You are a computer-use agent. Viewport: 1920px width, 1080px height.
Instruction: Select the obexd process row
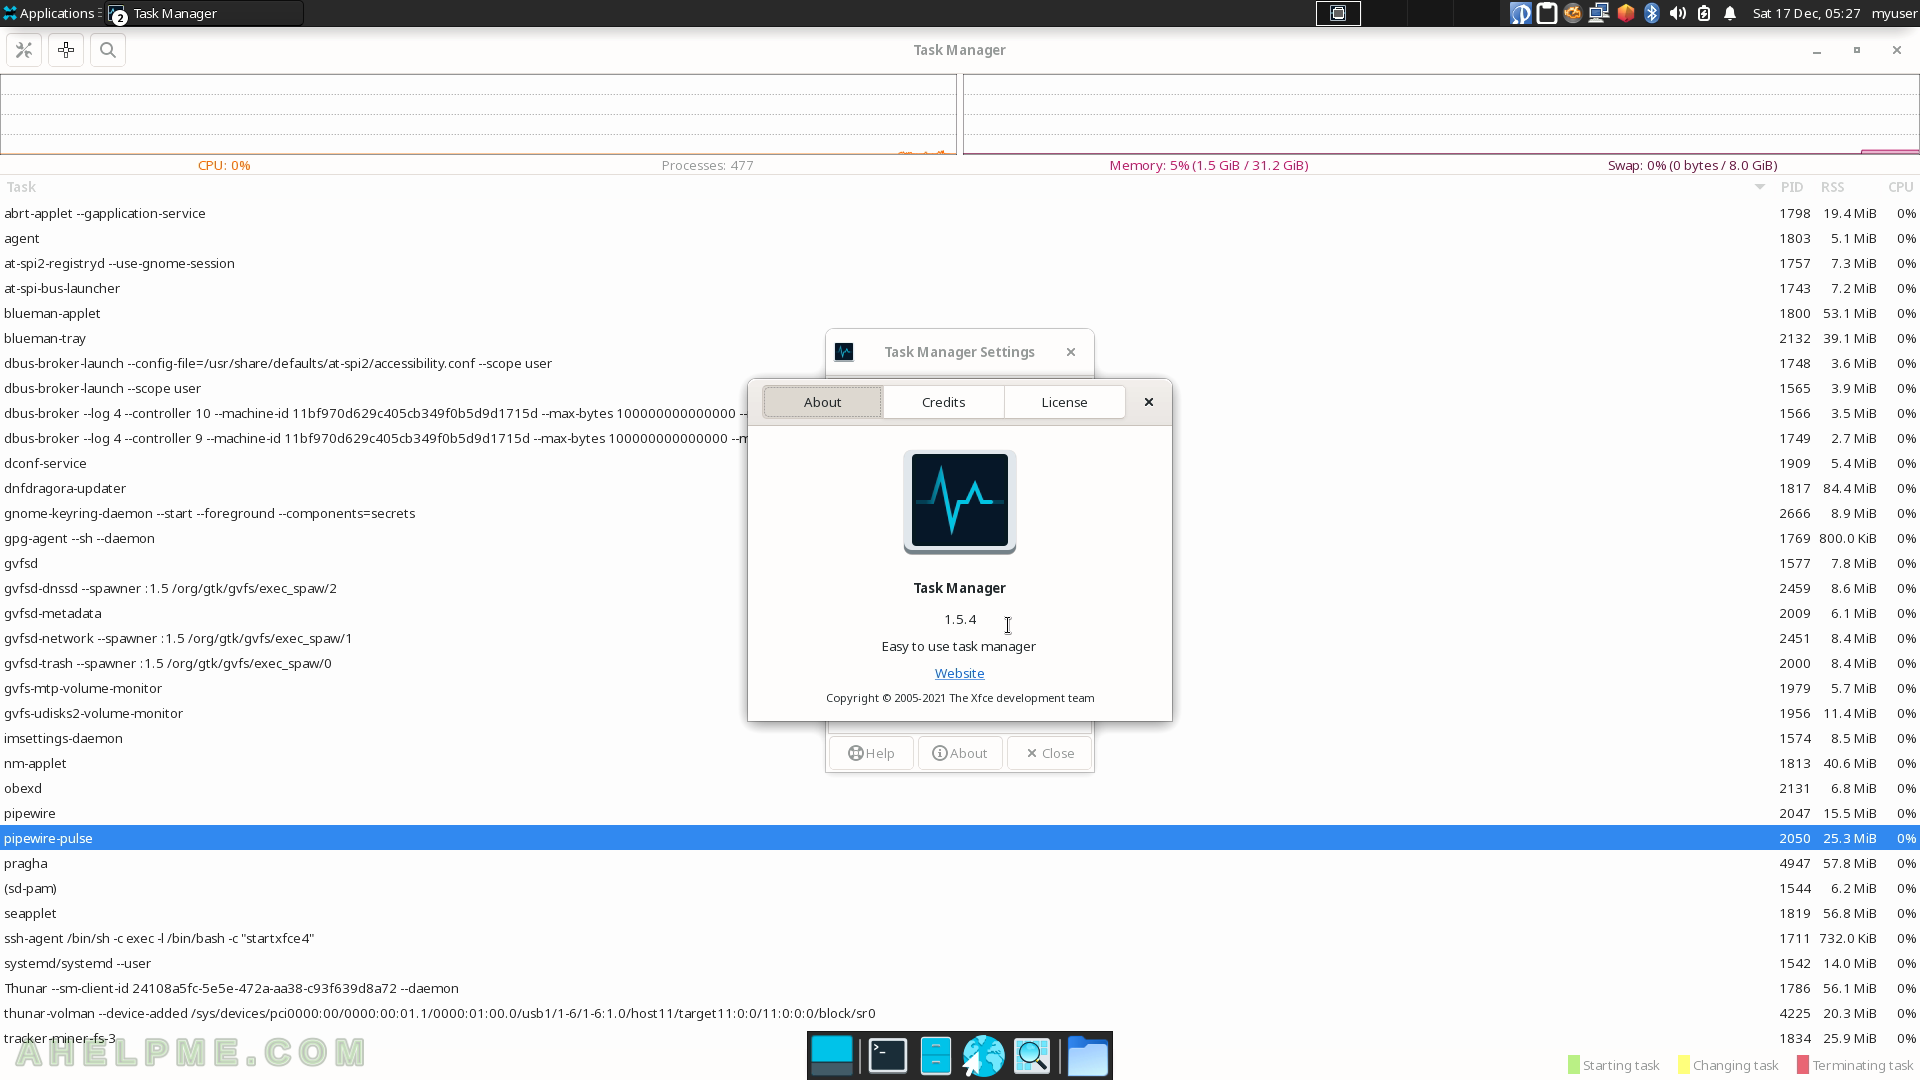pos(960,788)
